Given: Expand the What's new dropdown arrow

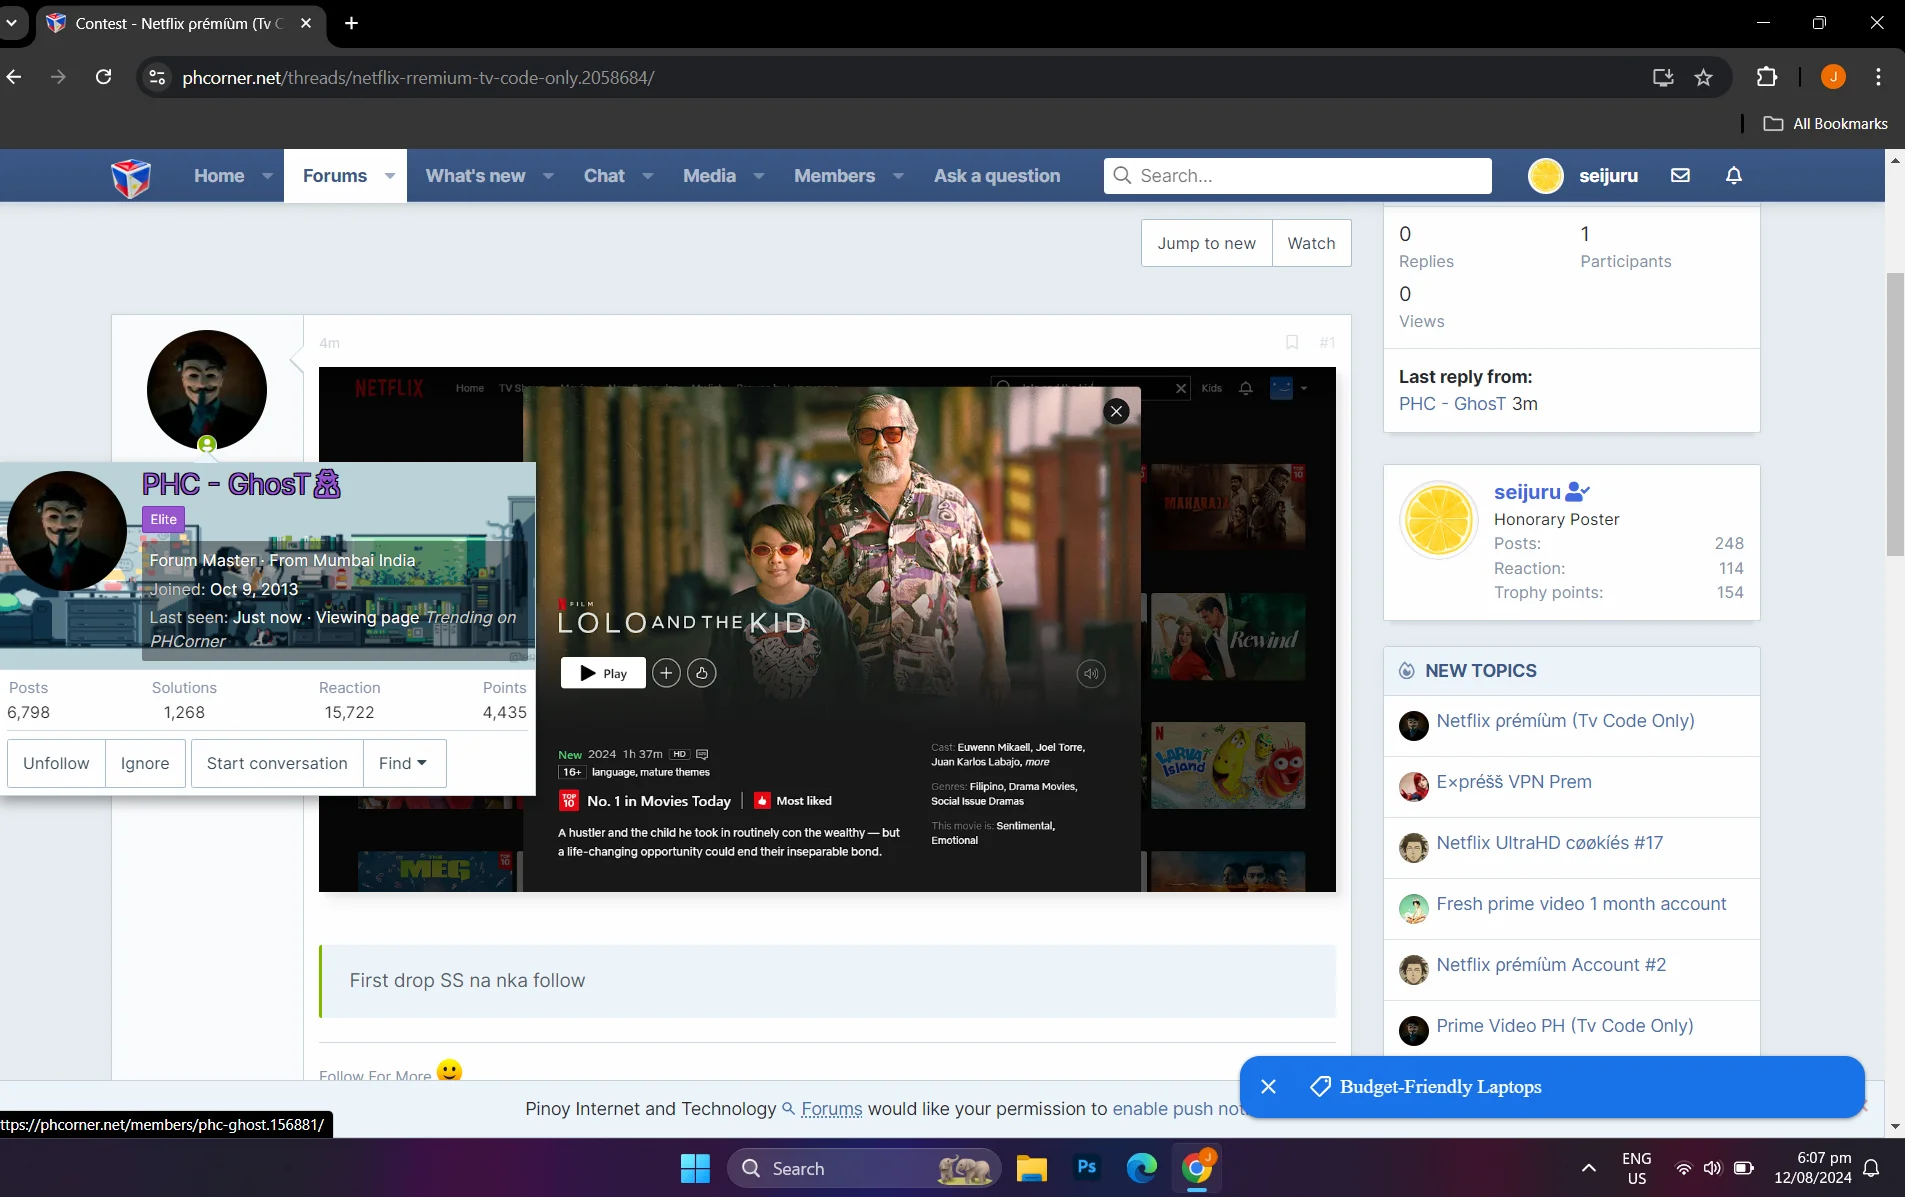Looking at the screenshot, I should point(548,176).
